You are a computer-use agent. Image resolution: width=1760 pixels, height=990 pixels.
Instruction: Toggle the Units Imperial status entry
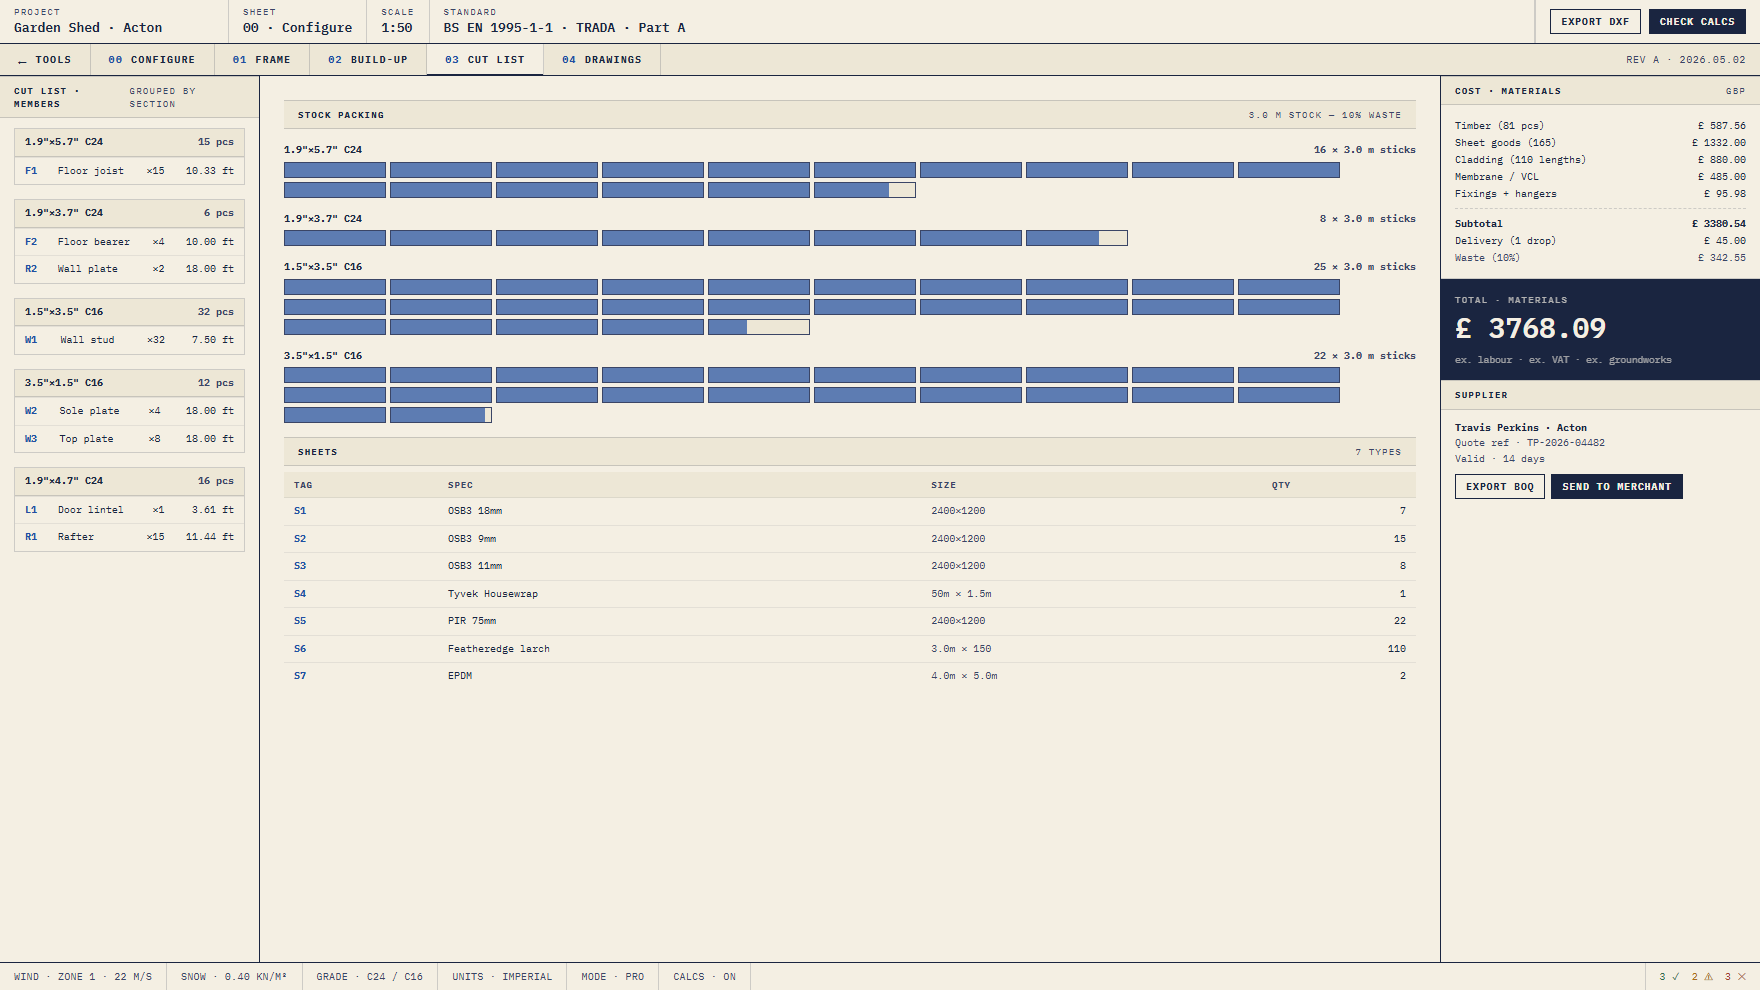coord(502,977)
